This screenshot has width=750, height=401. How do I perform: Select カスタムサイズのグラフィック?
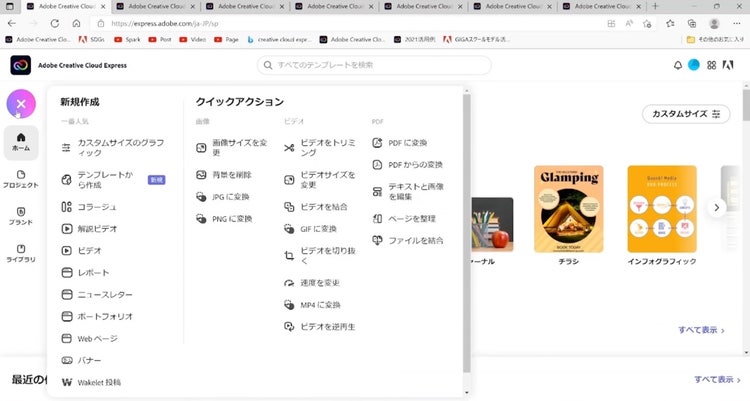coord(113,147)
